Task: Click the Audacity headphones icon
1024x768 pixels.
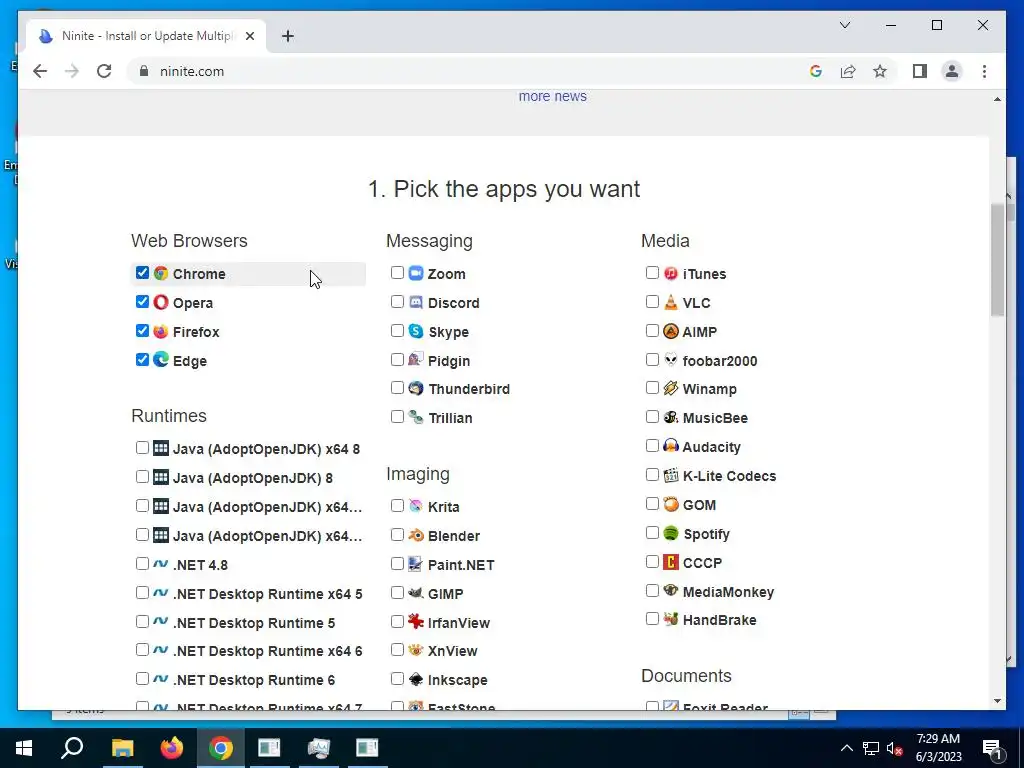Action: [x=671, y=446]
